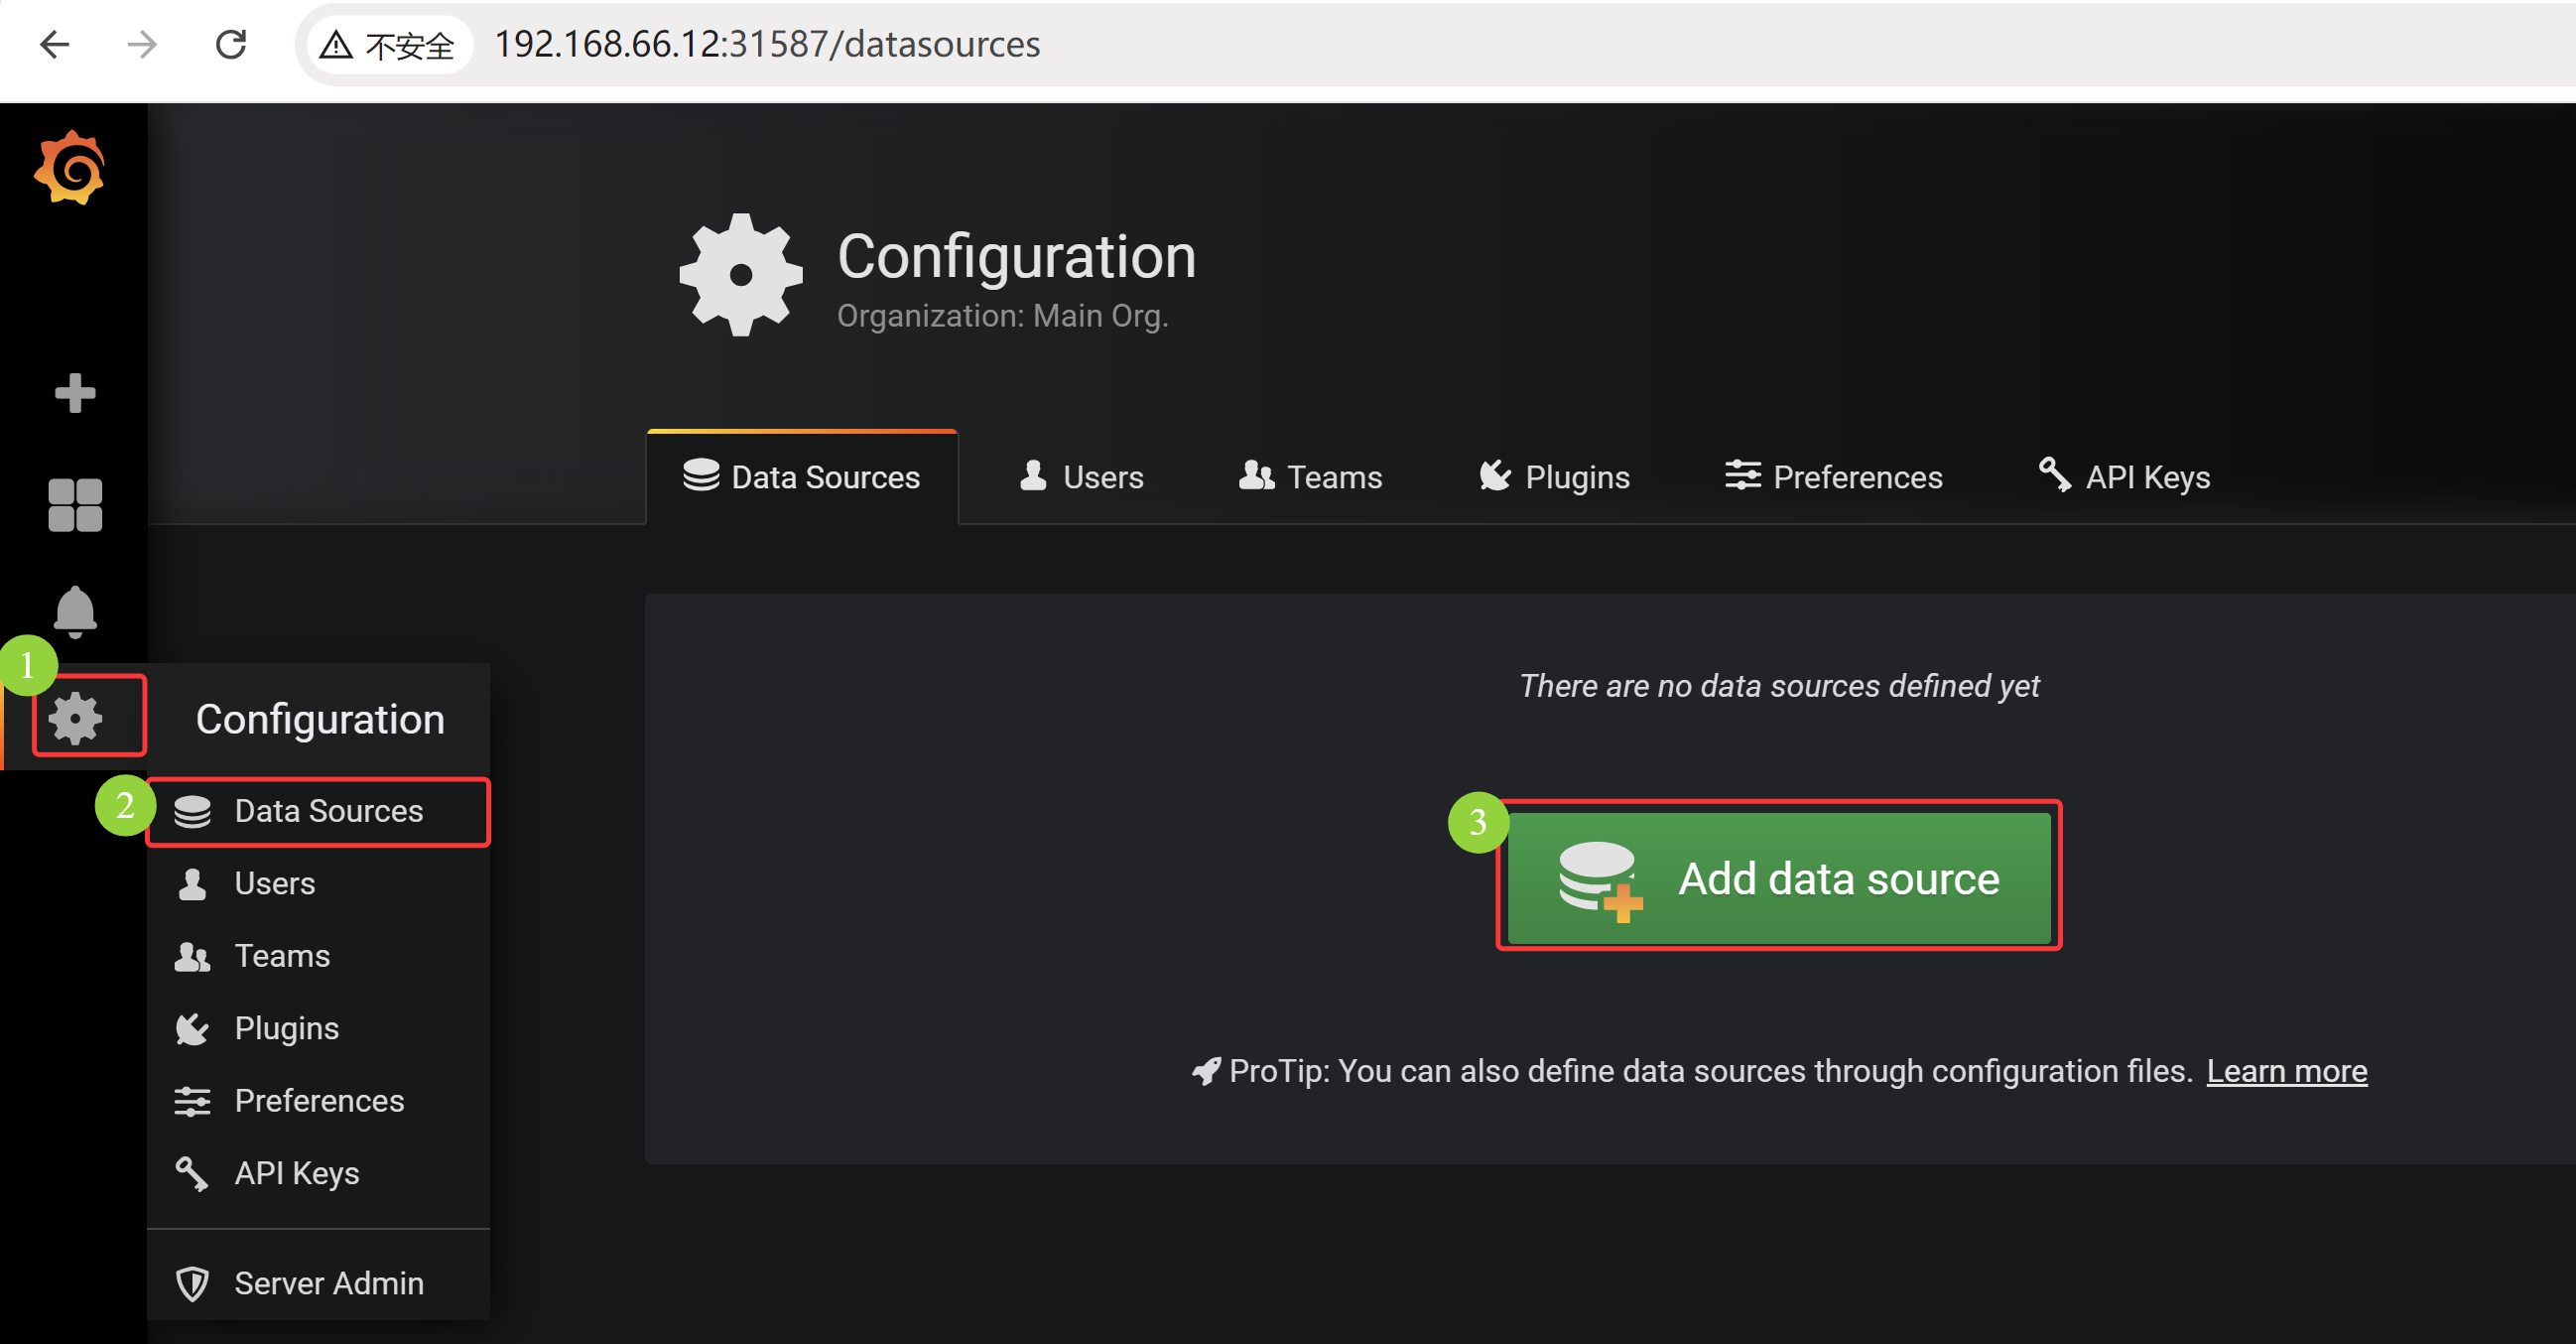
Task: Open Server Admin from side menu
Action: tap(328, 1283)
